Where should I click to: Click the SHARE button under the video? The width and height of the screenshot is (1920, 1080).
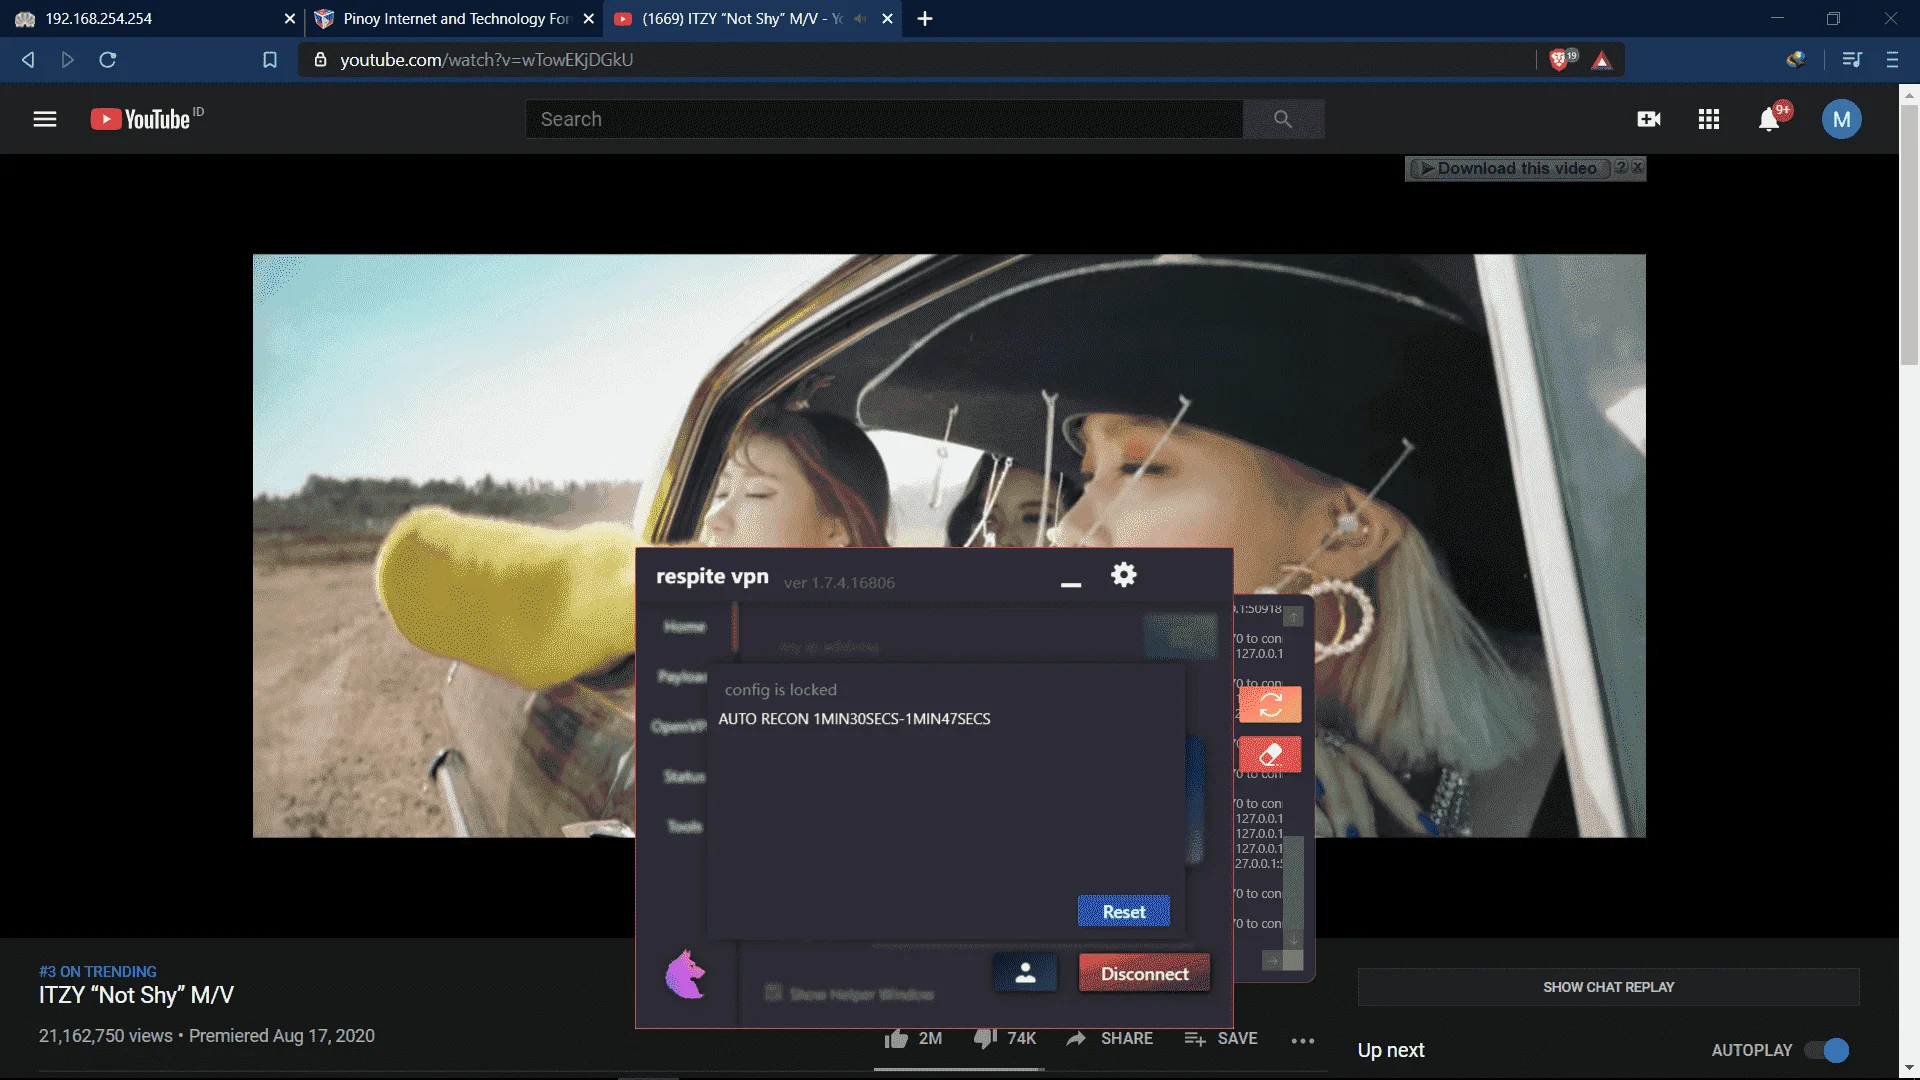[x=1109, y=1038]
